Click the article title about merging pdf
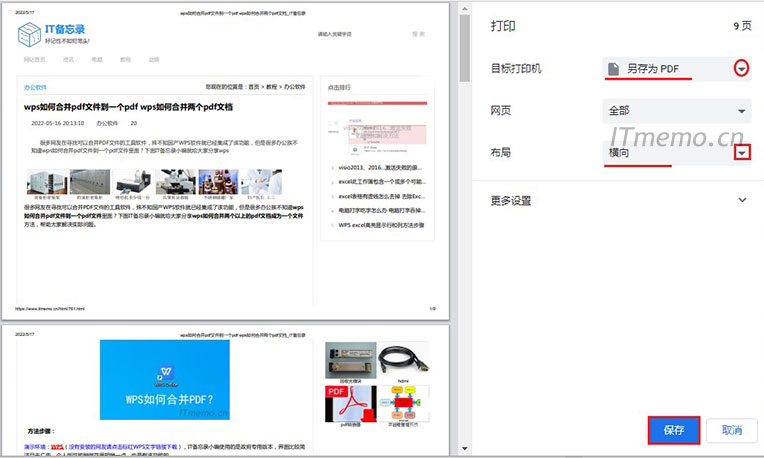This screenshot has width=764, height=458. tap(128, 107)
